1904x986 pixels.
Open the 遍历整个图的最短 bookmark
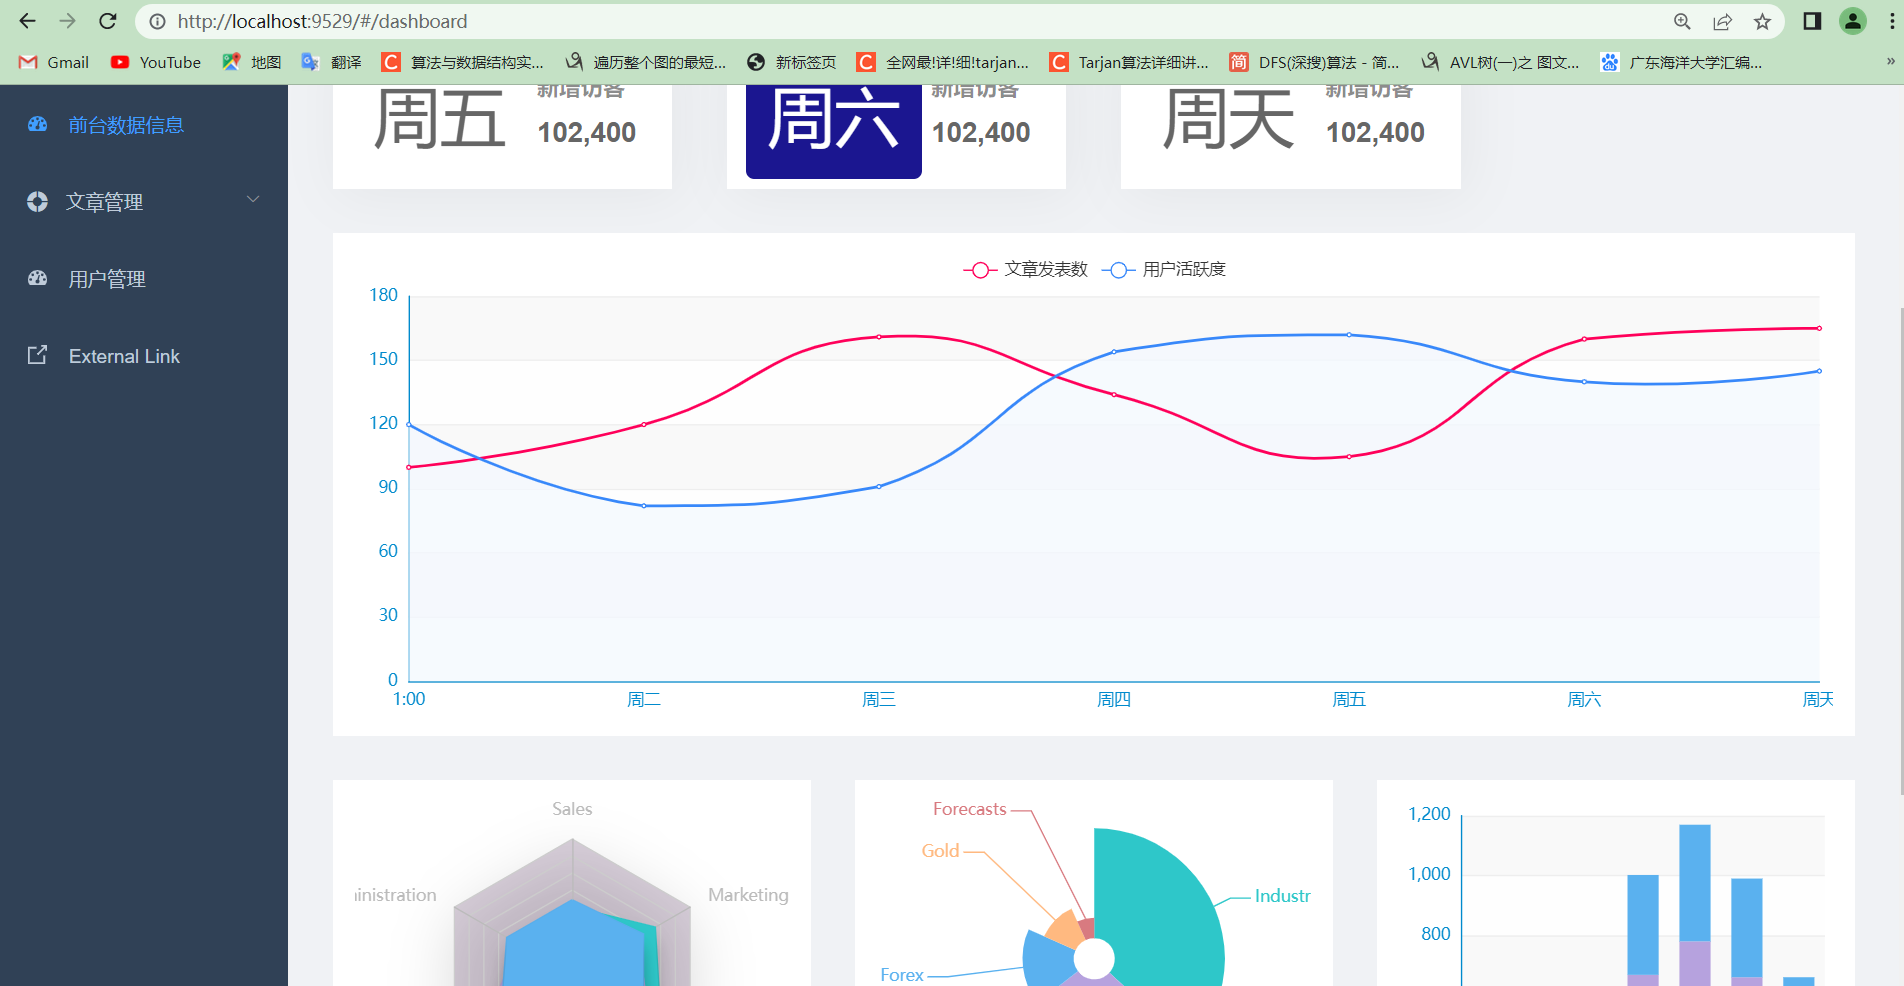point(645,62)
